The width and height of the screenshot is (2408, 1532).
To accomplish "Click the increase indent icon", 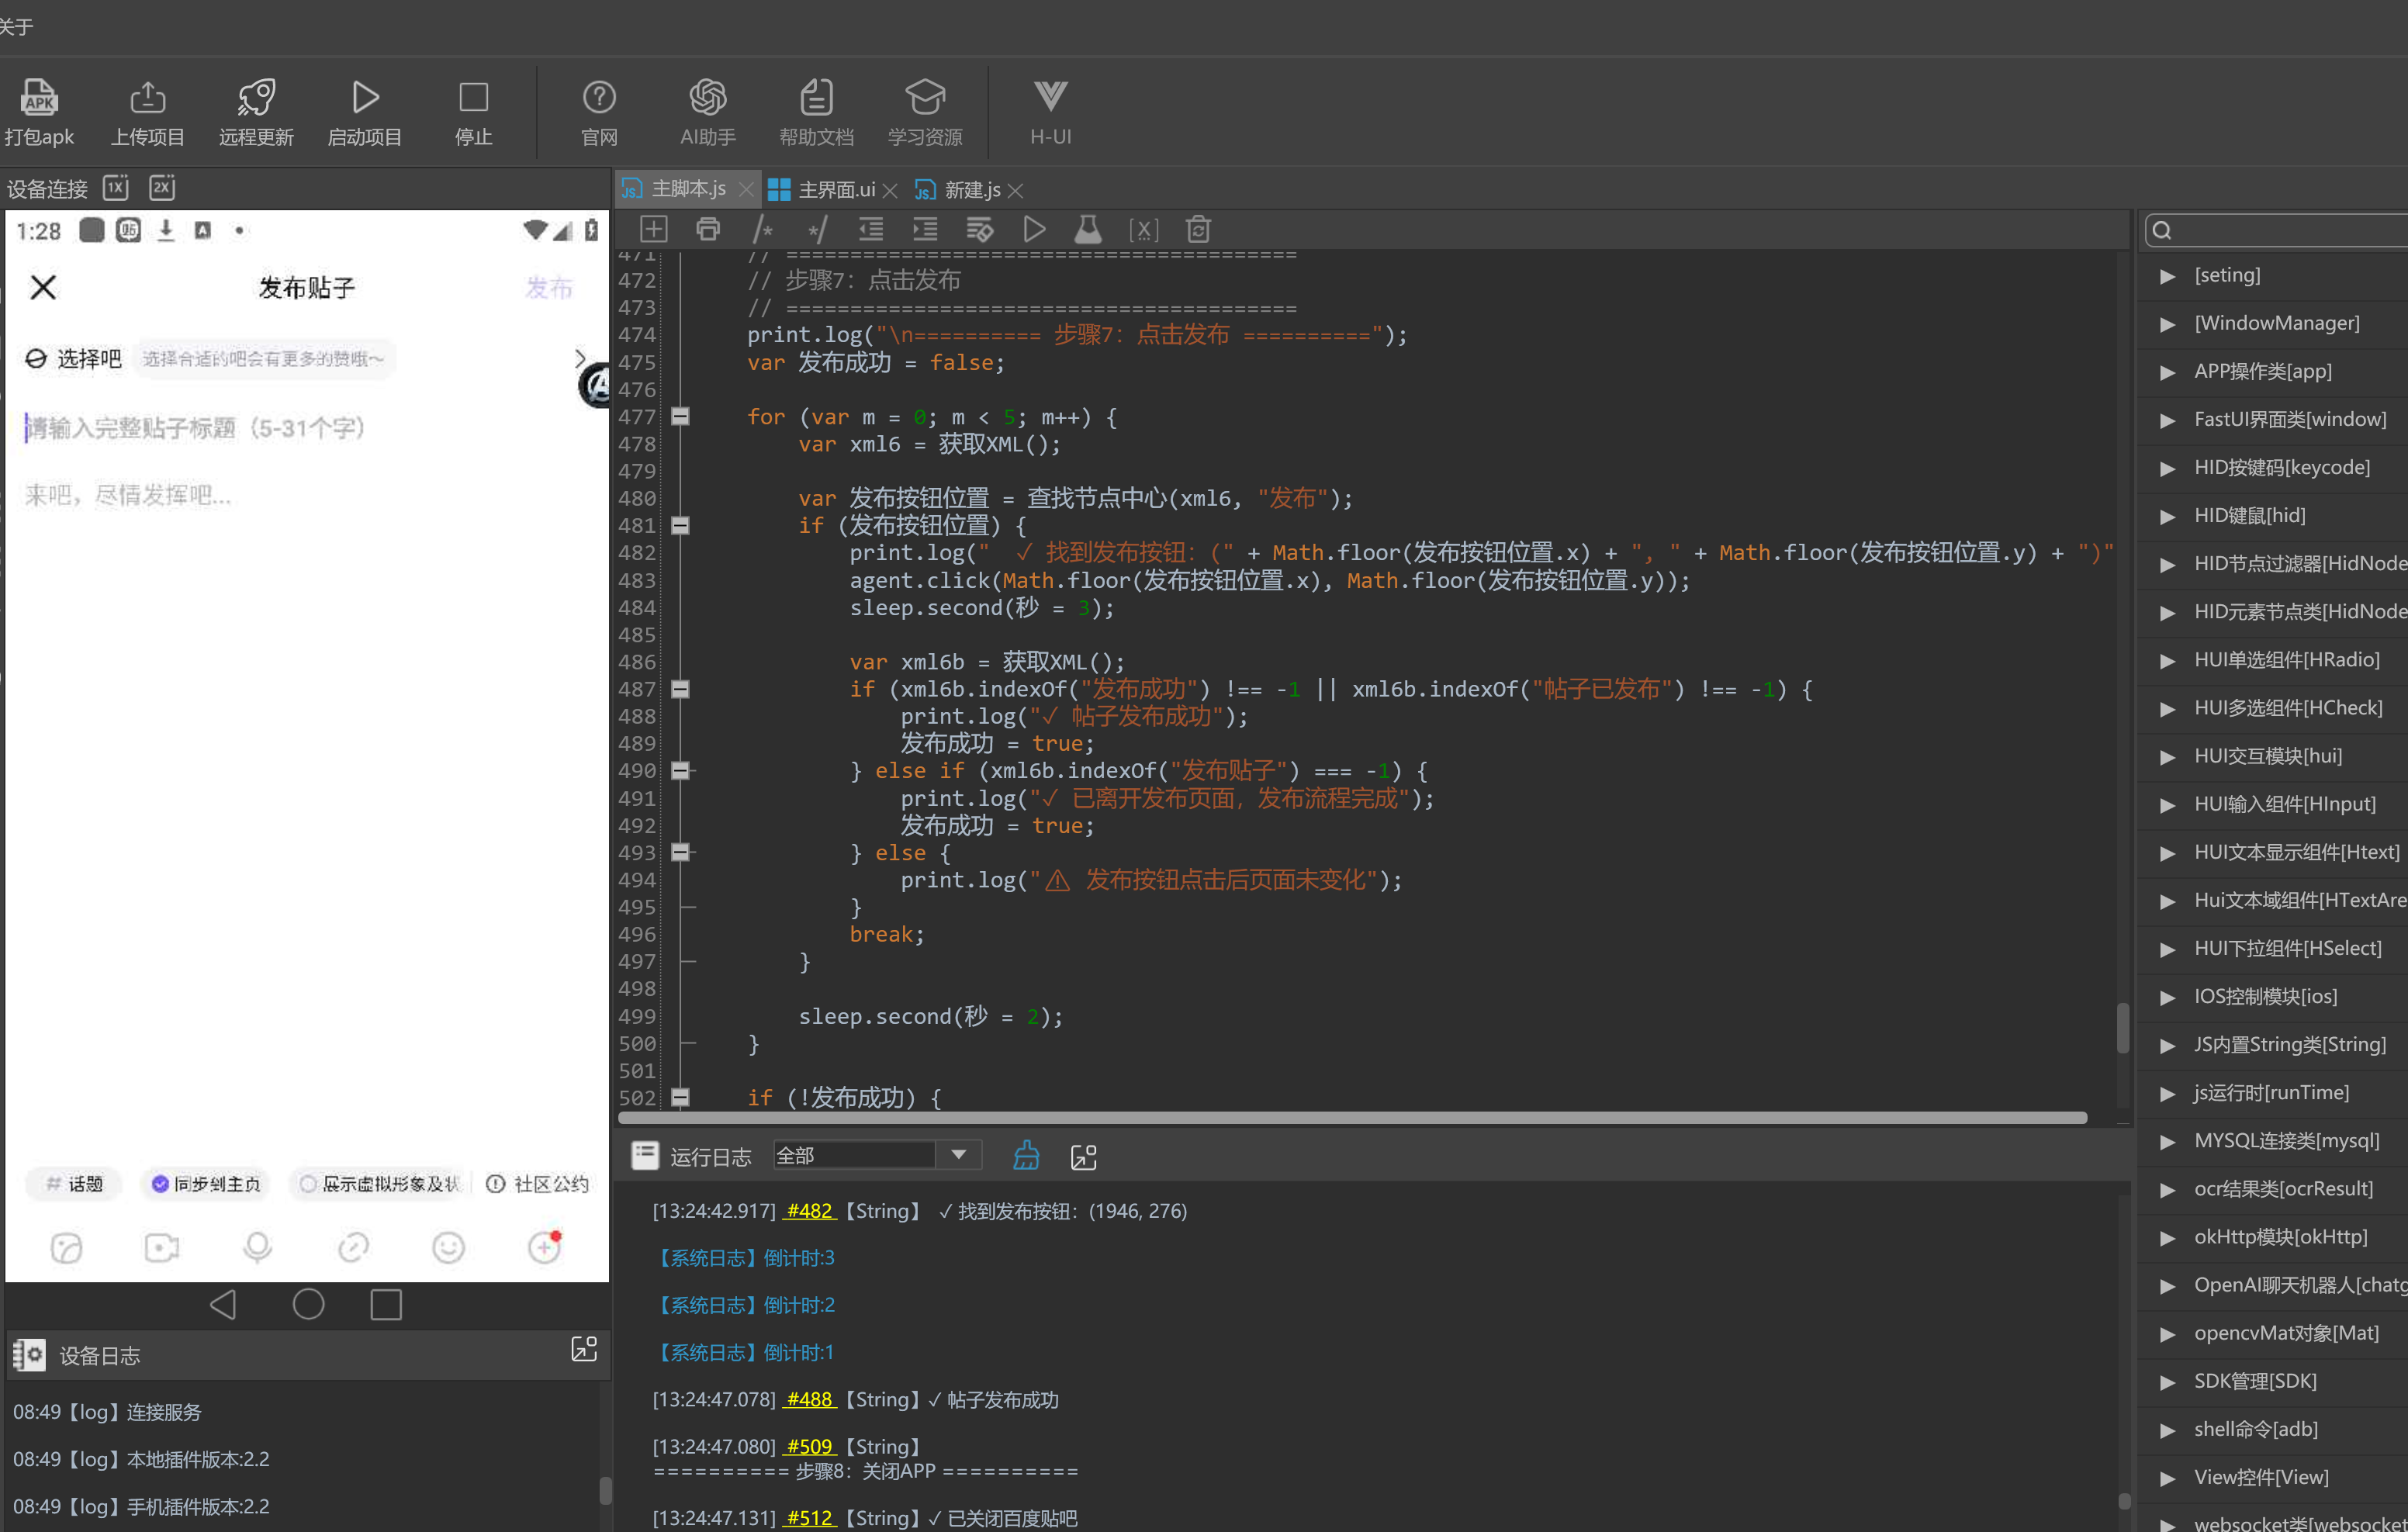I will 925,229.
